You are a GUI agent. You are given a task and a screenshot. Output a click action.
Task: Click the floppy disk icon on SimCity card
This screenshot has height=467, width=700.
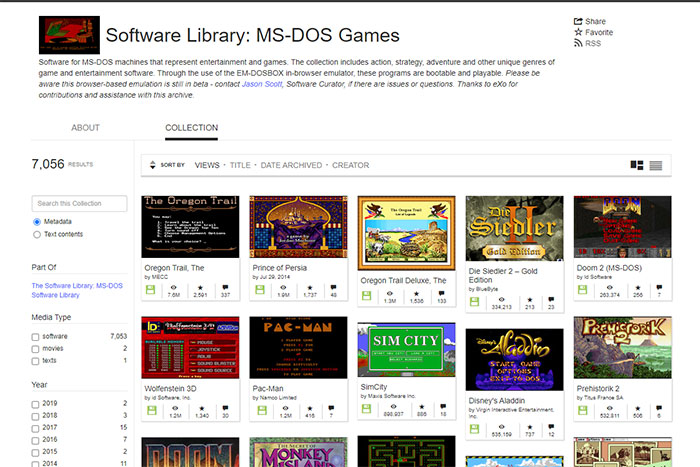pos(367,409)
